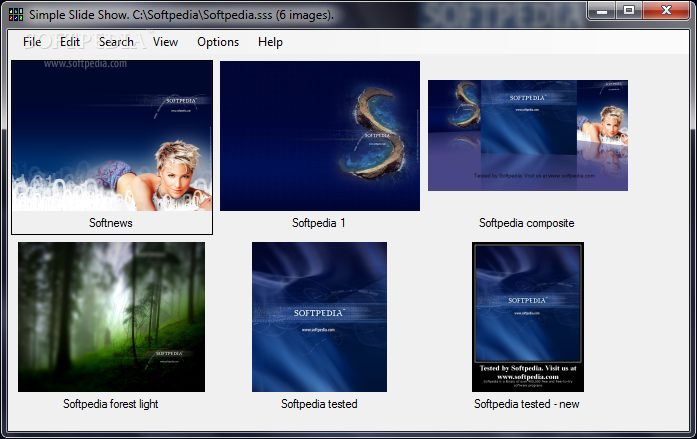Image resolution: width=697 pixels, height=439 pixels.
Task: Open the View menu
Action: (x=165, y=42)
